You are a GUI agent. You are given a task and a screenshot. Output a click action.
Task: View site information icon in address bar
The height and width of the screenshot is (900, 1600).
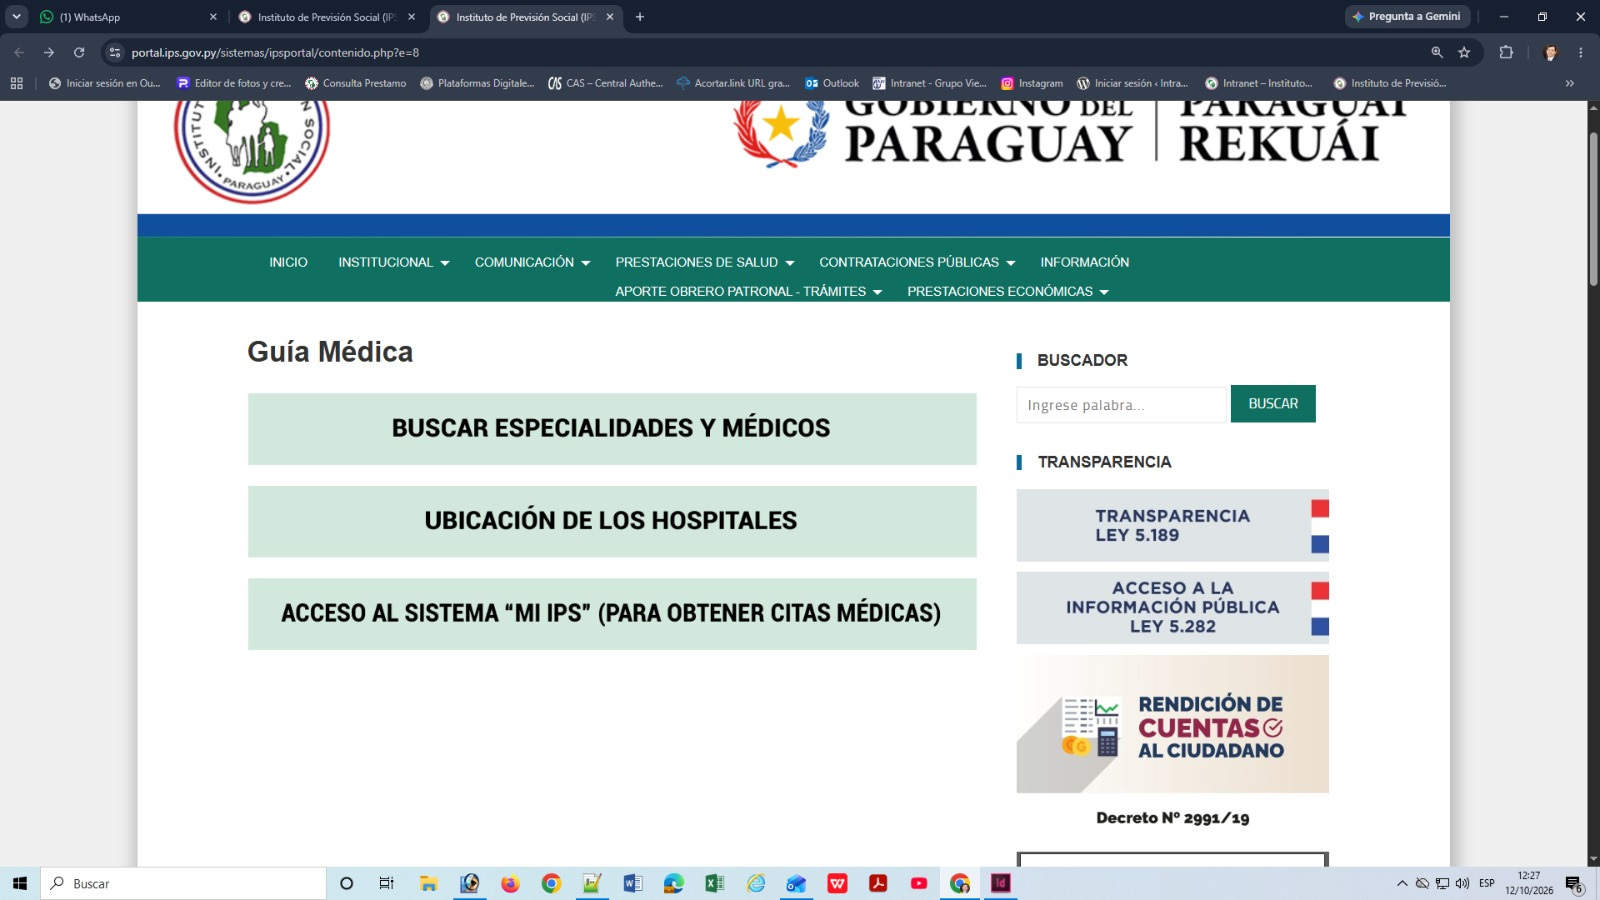point(115,52)
